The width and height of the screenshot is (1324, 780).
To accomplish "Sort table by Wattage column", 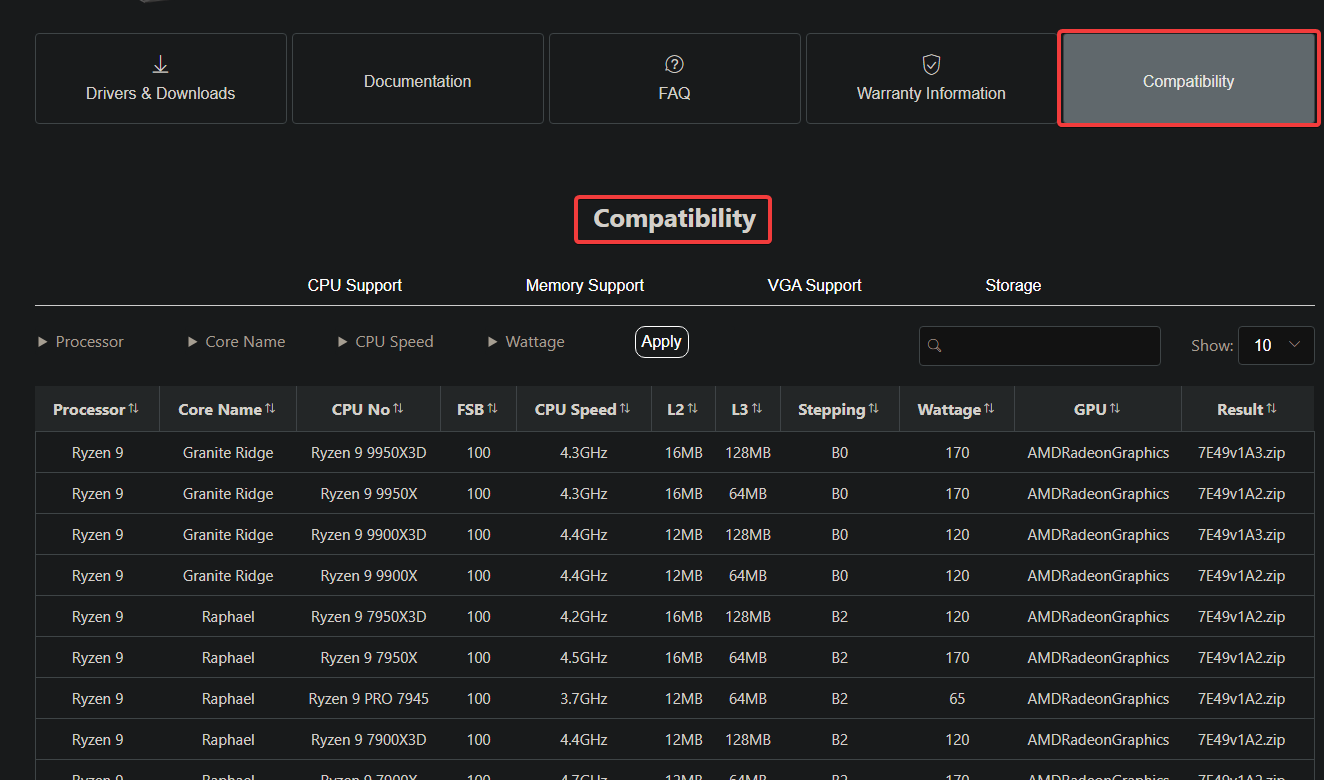I will (x=957, y=409).
